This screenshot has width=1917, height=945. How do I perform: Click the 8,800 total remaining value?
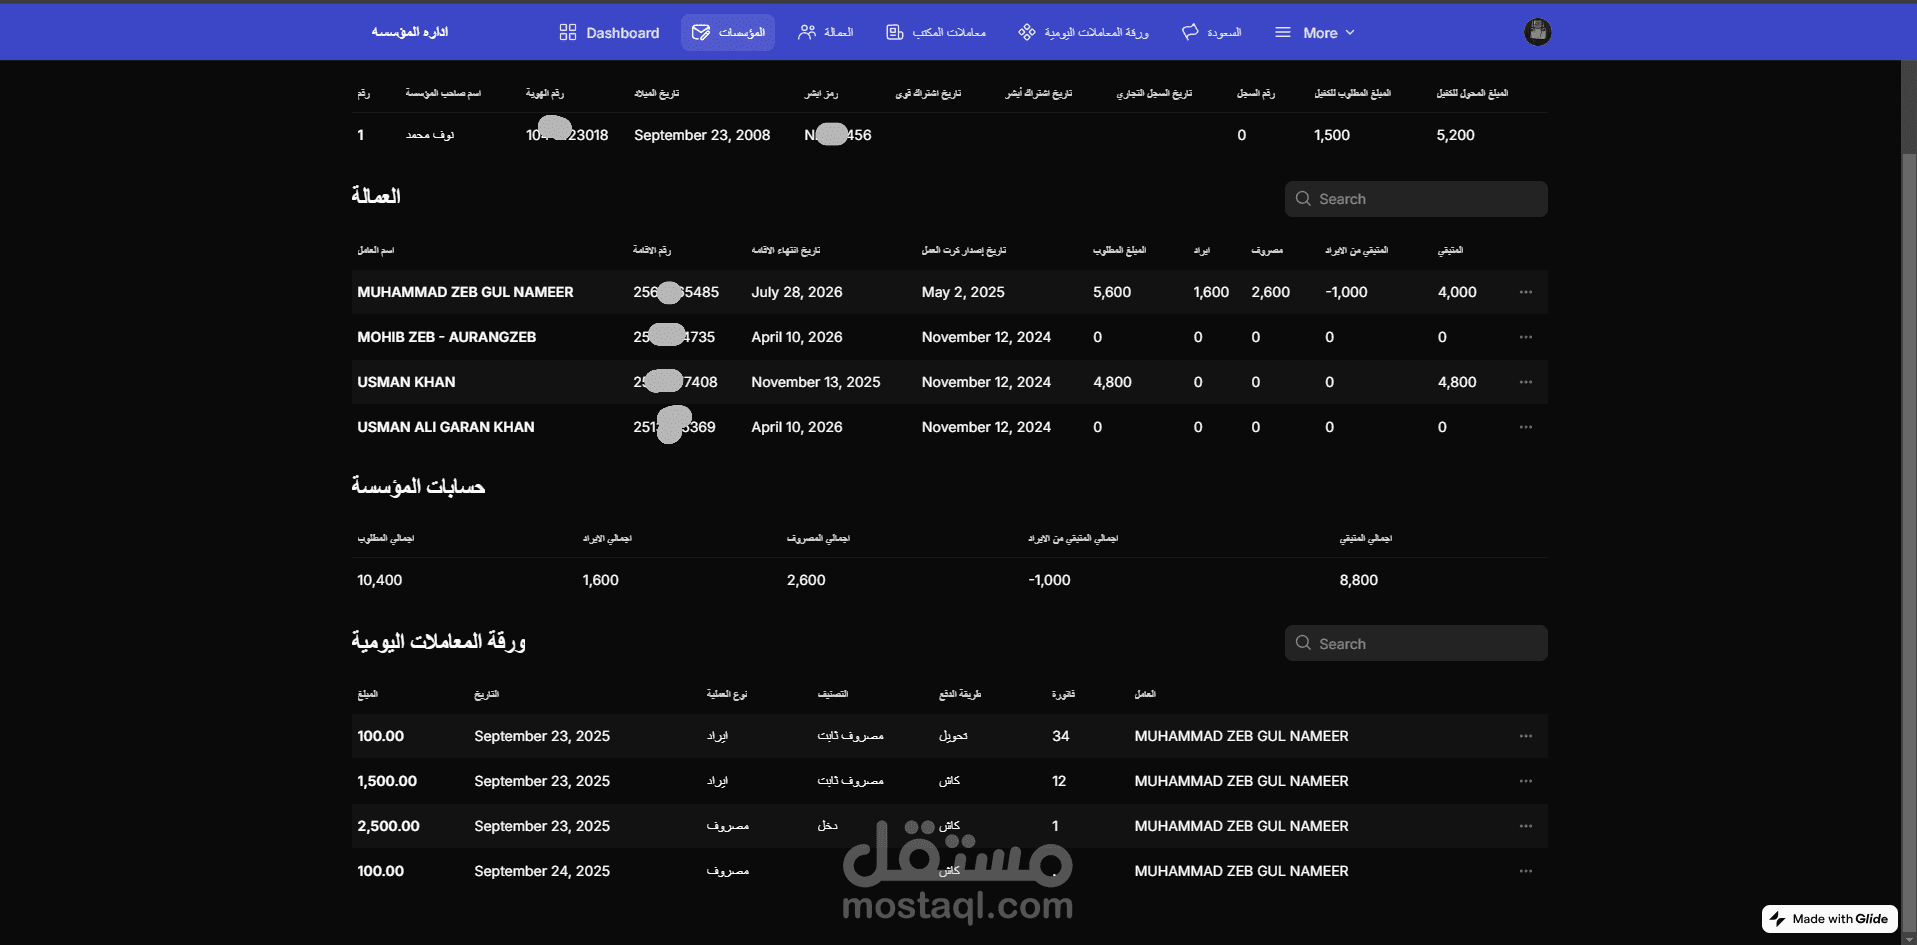(x=1359, y=580)
